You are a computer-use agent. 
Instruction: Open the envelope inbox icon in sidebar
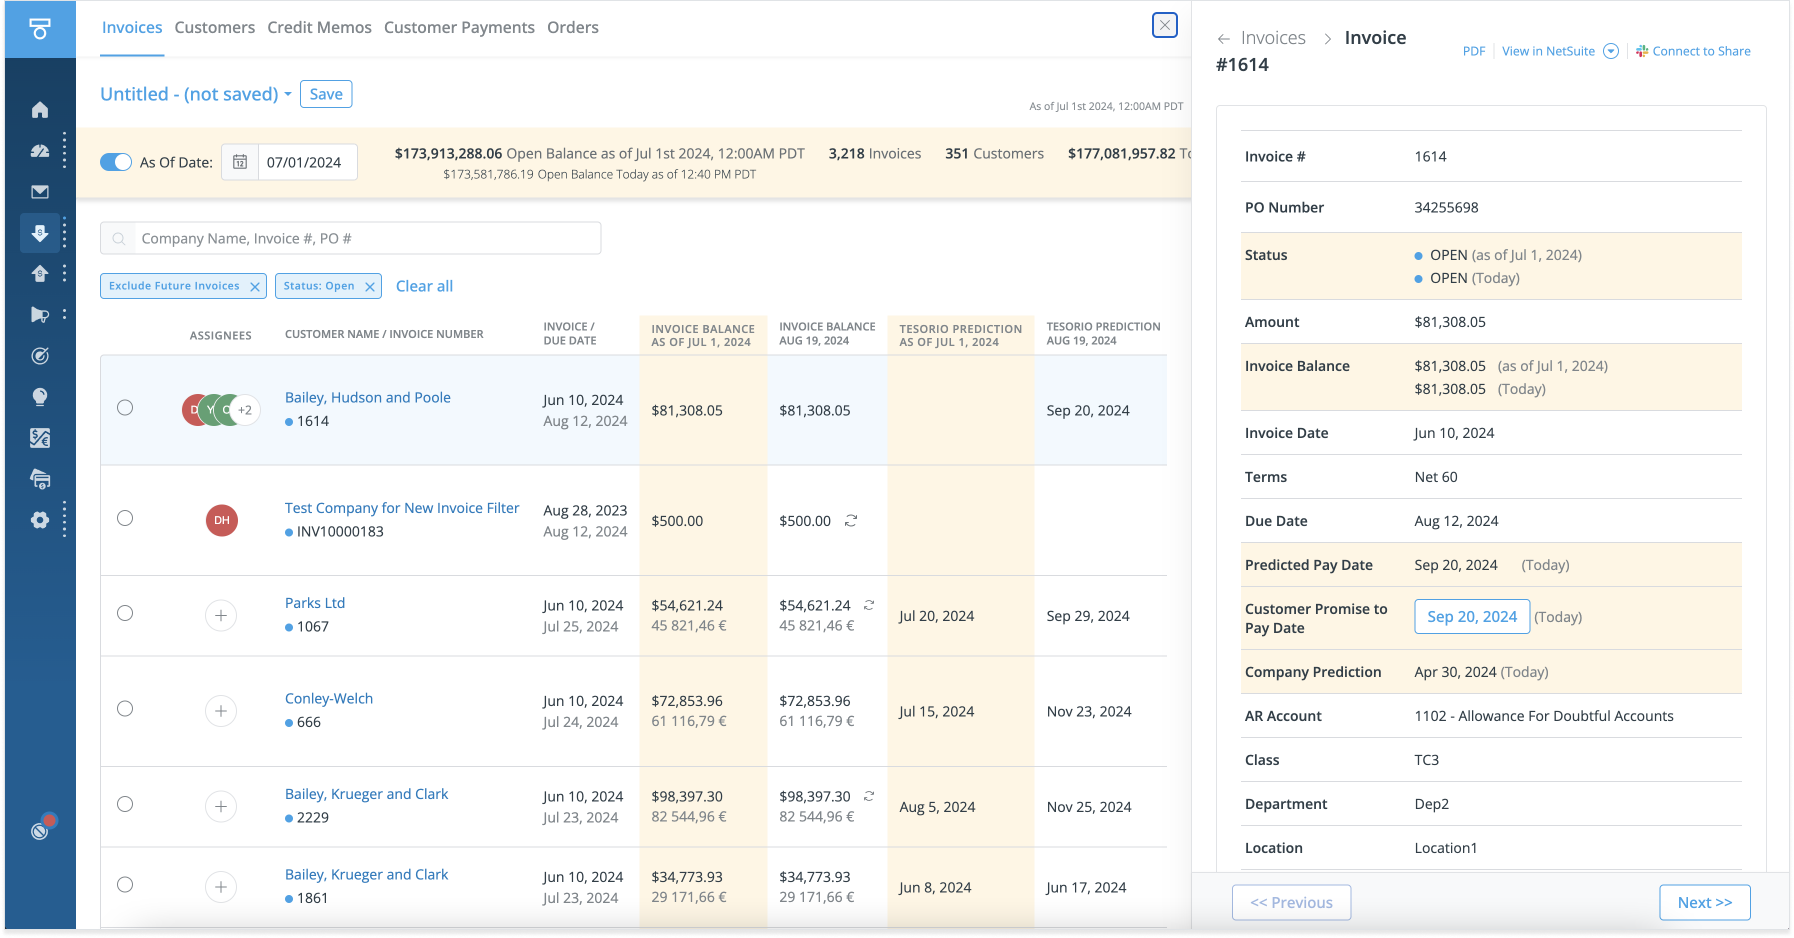click(40, 192)
